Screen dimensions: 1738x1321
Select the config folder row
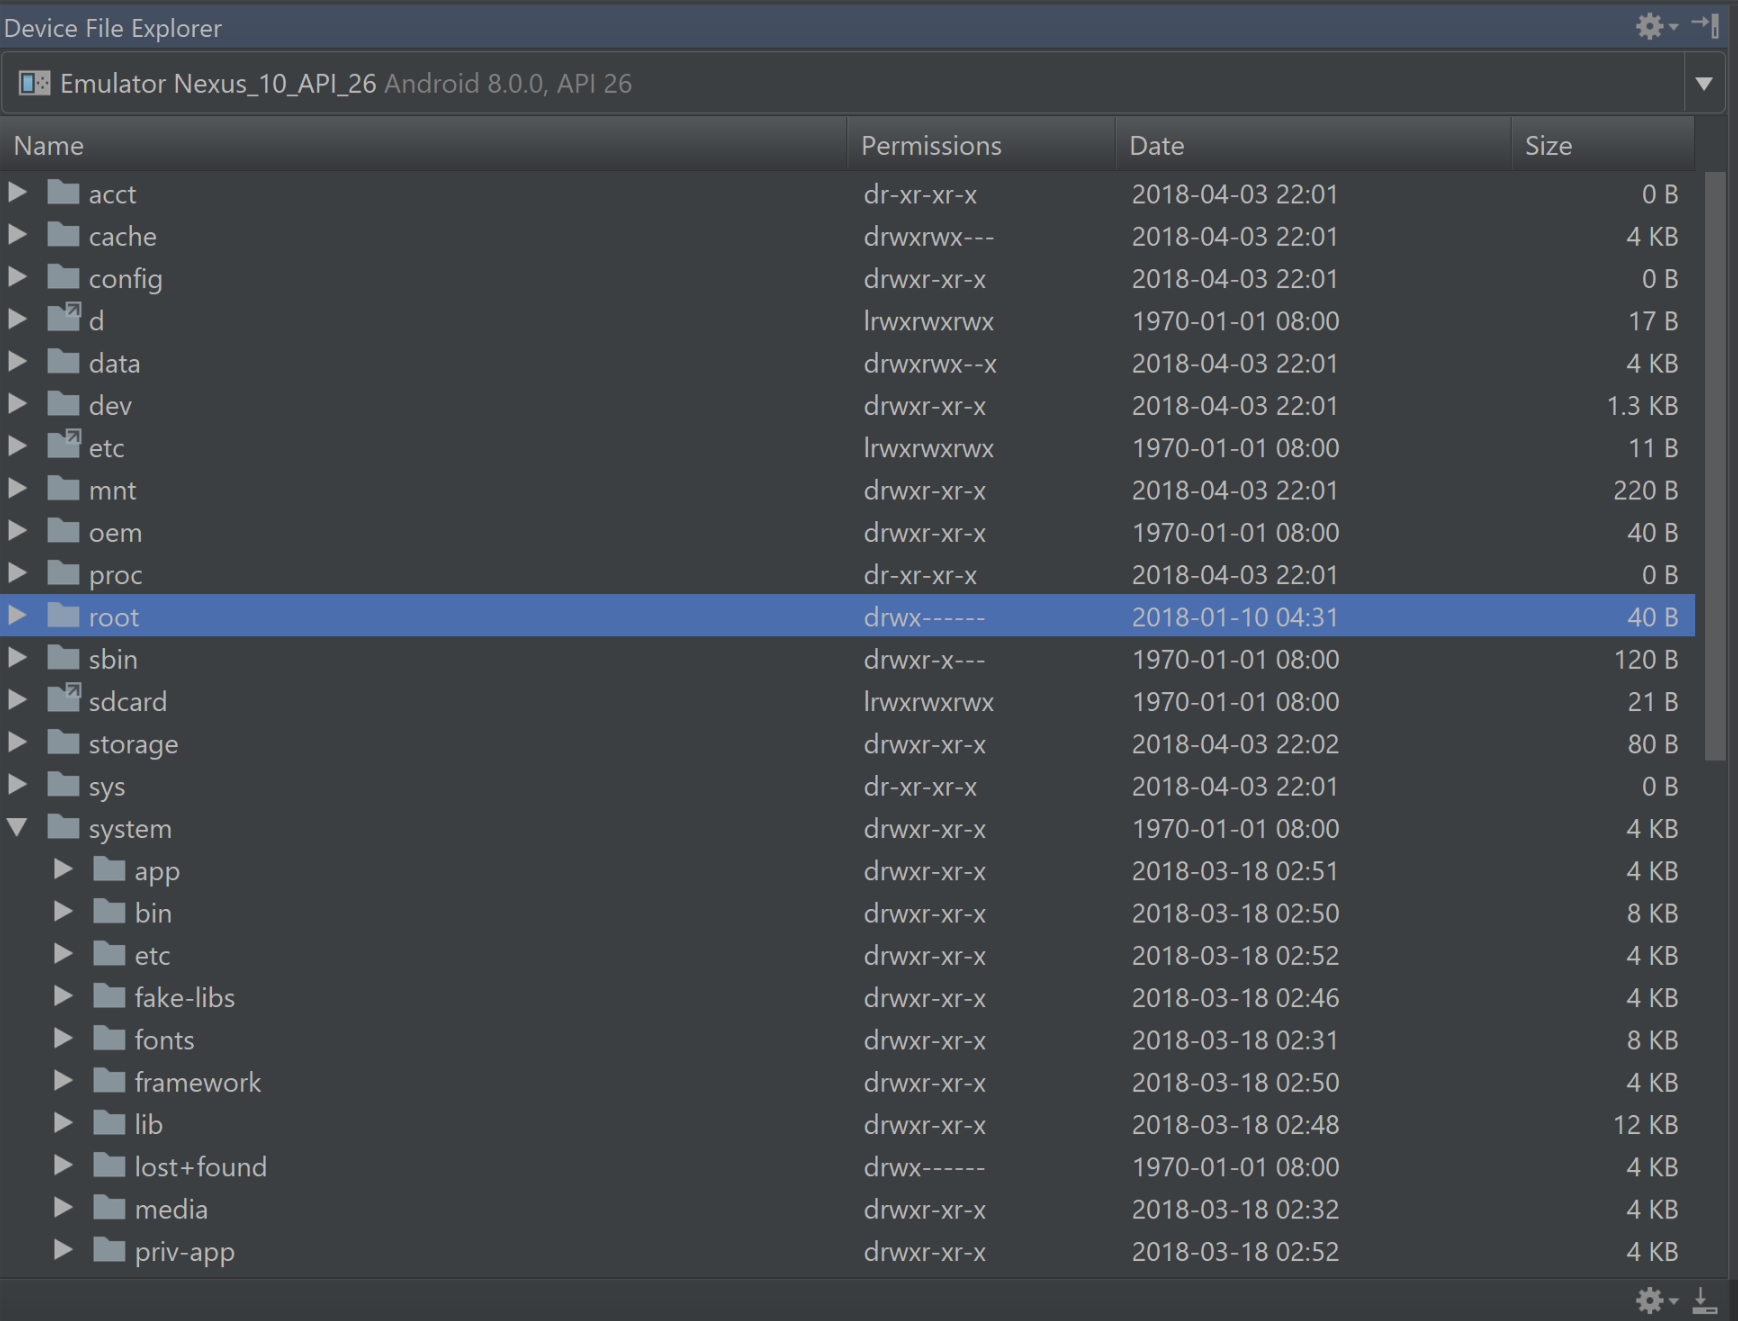(x=847, y=278)
